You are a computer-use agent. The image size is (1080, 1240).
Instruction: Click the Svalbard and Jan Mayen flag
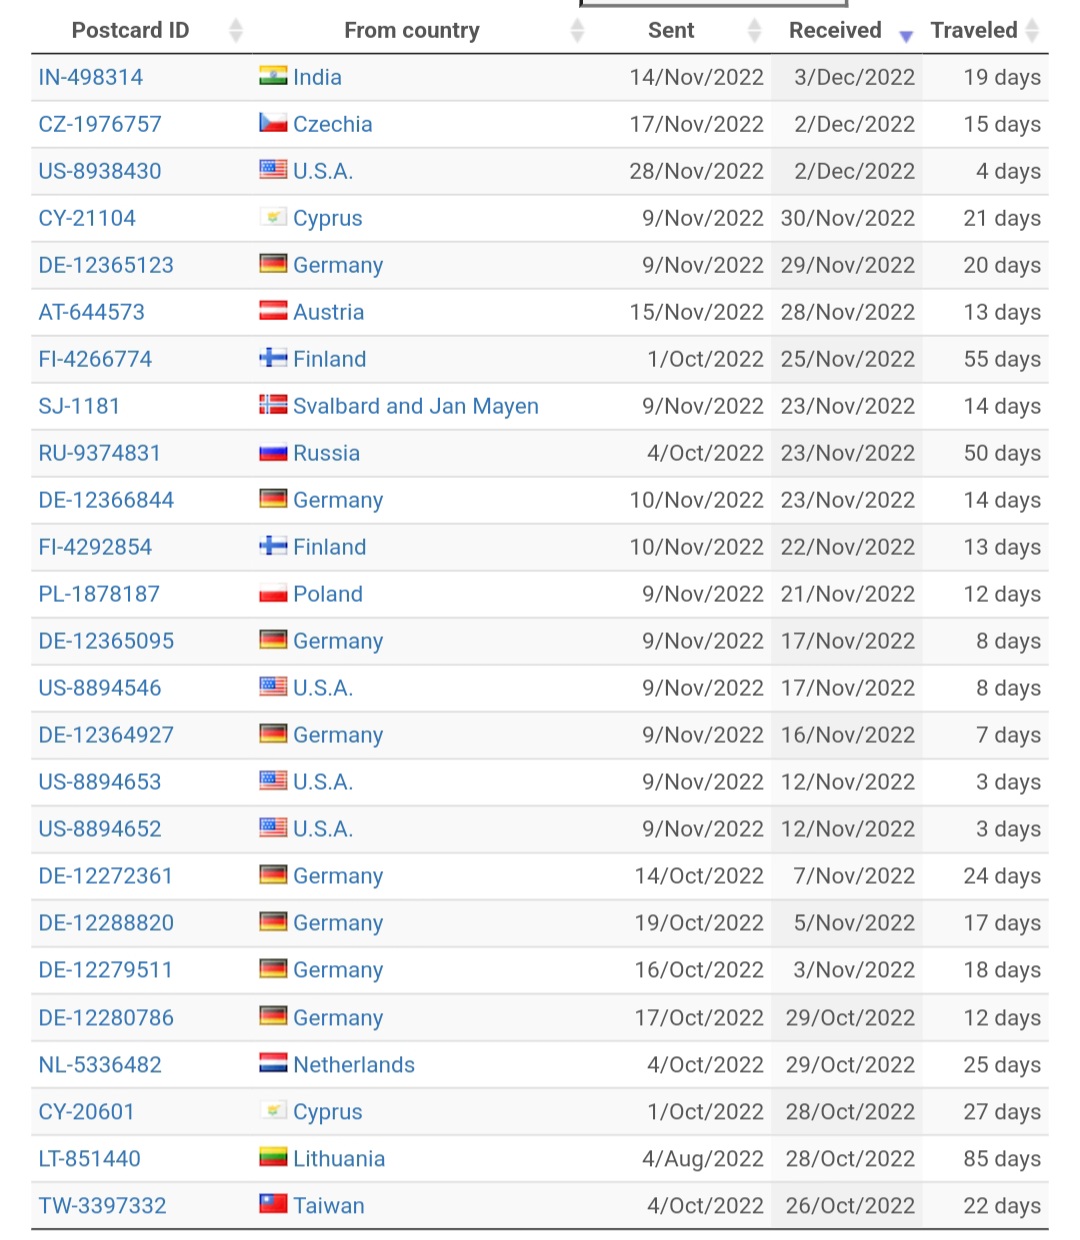(273, 405)
